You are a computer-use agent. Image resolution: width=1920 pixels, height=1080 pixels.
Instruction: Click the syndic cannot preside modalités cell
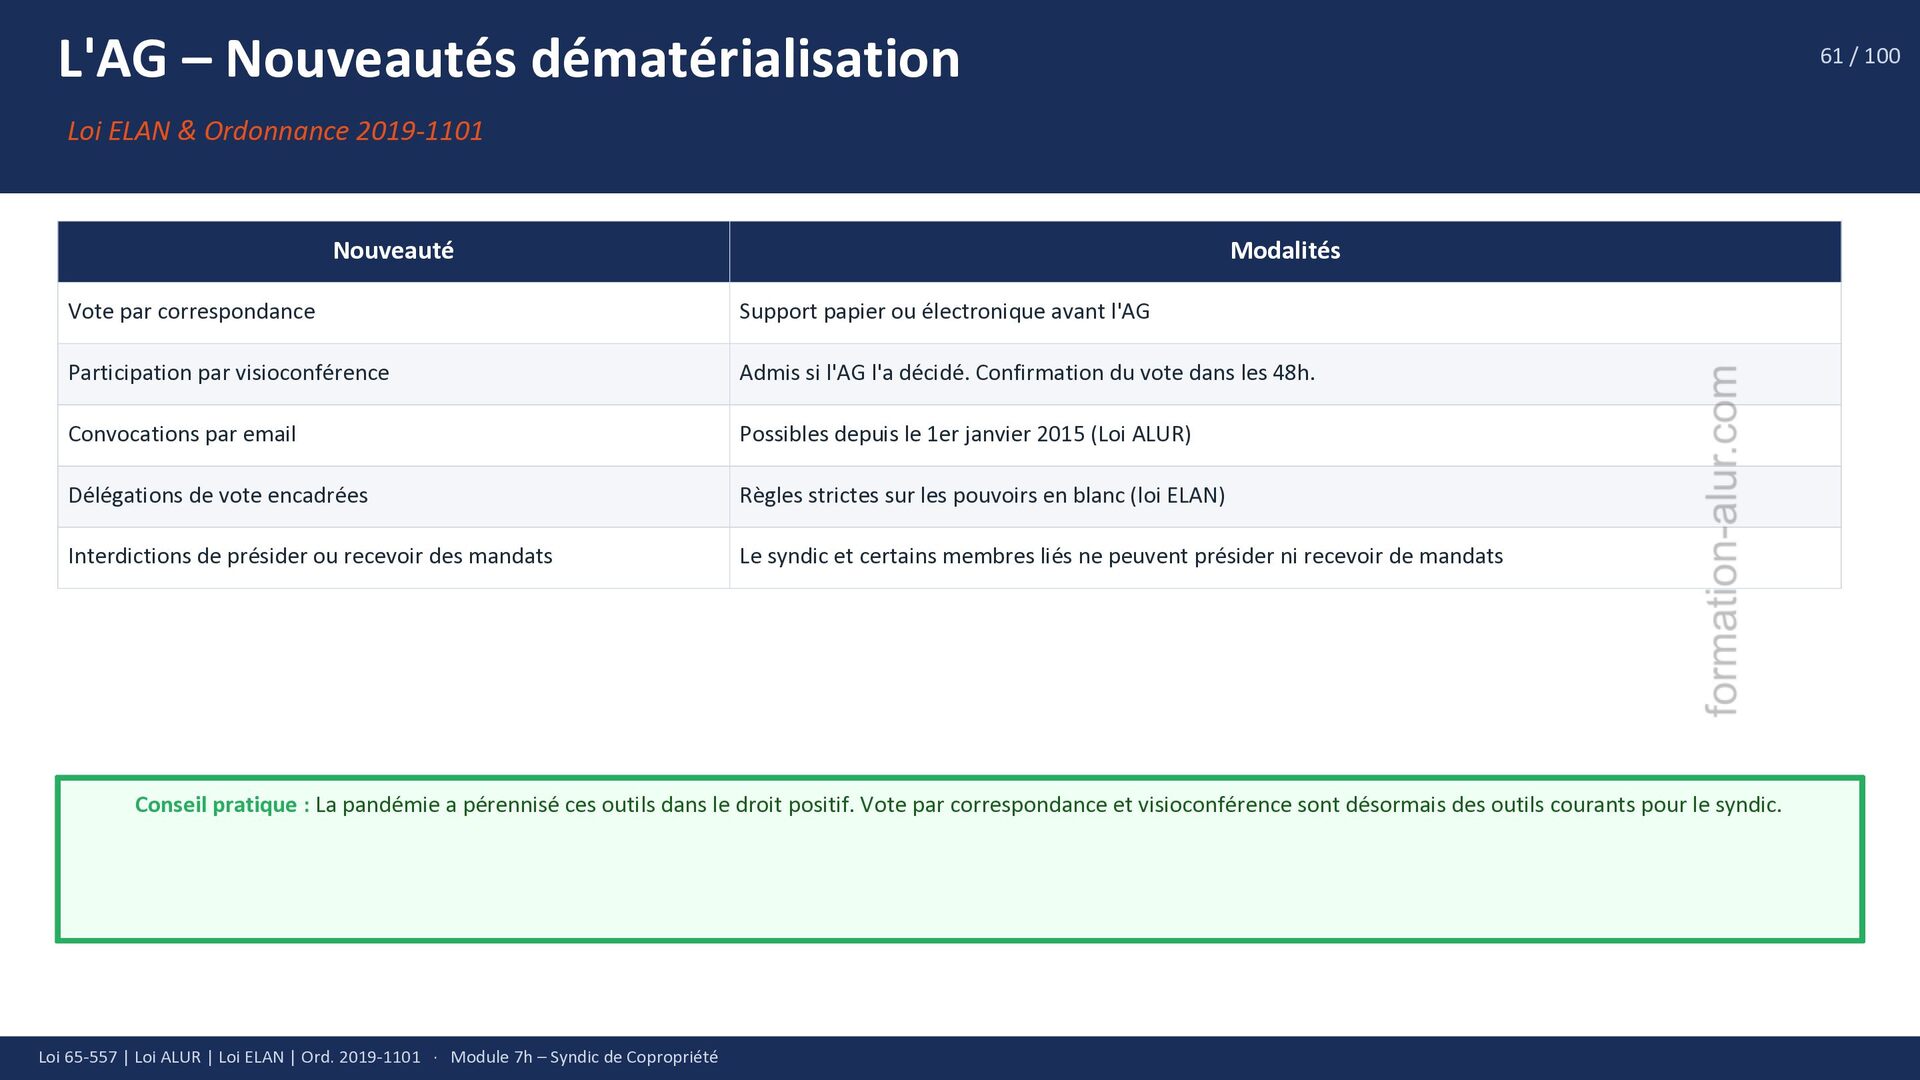1121,557
